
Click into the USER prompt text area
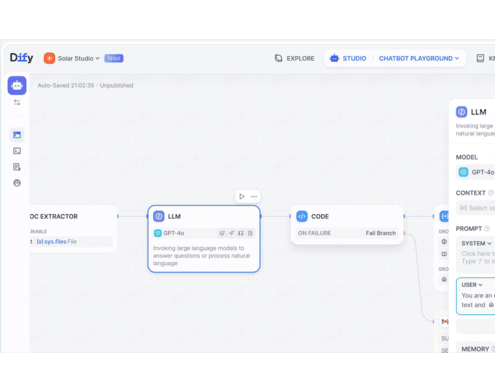point(478,300)
